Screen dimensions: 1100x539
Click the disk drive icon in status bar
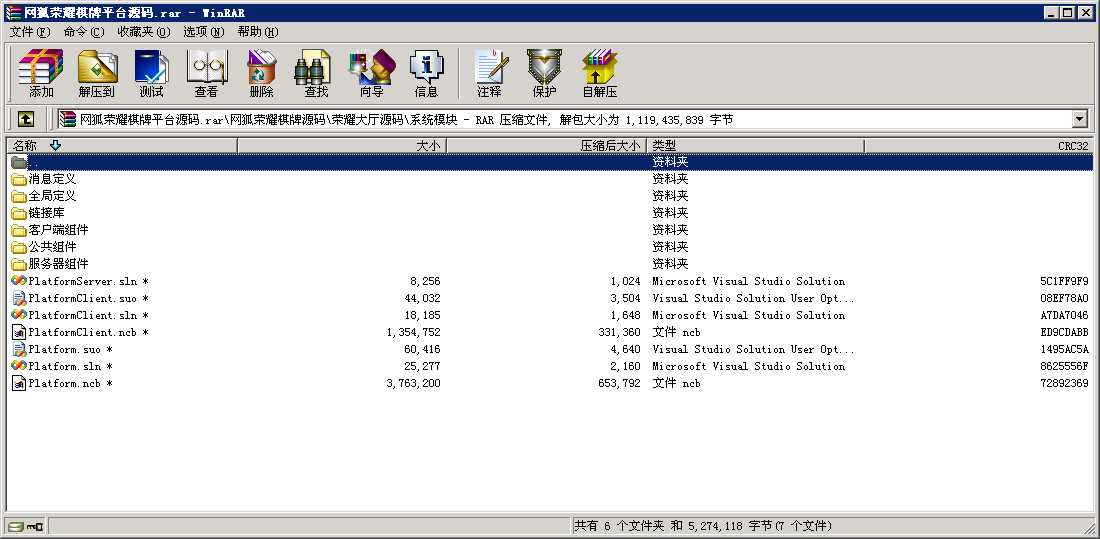15,526
